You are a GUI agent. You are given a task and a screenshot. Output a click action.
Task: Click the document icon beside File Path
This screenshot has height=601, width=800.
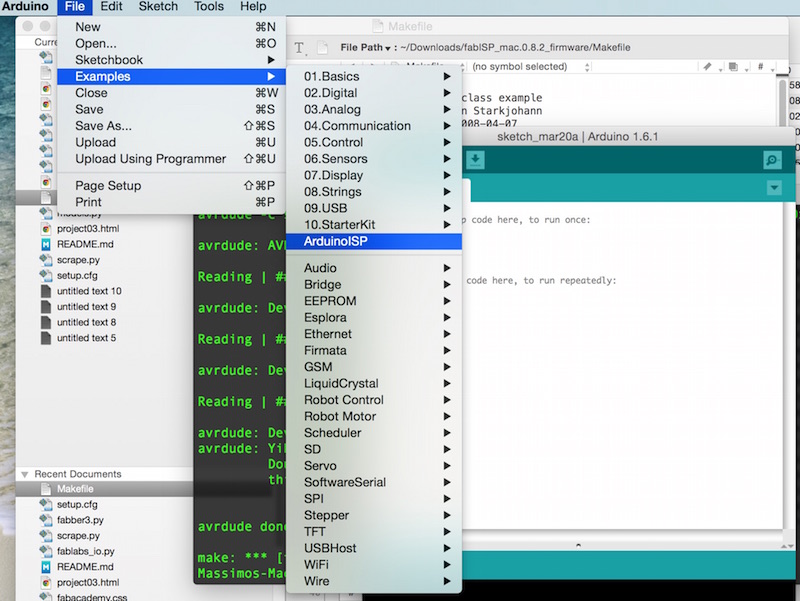(323, 47)
